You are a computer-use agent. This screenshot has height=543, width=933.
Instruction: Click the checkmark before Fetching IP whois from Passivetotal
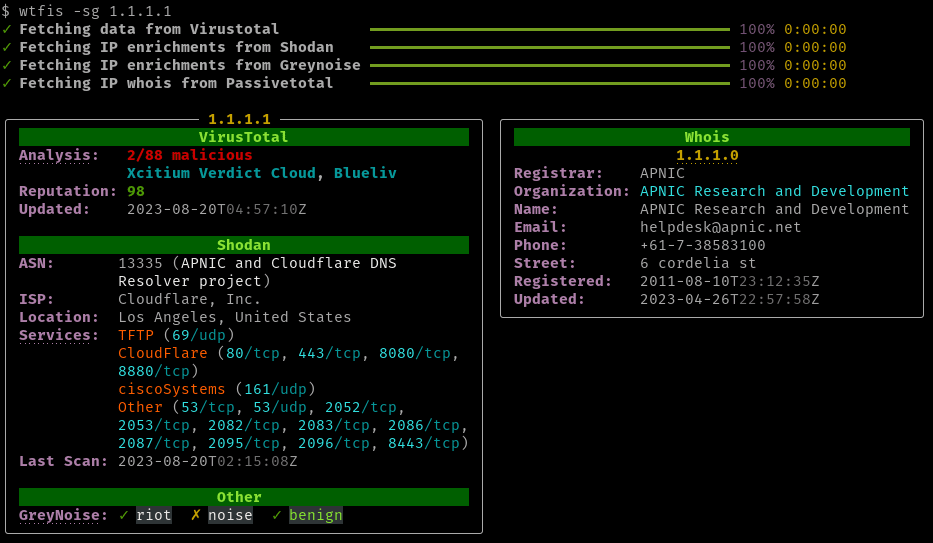coord(7,83)
